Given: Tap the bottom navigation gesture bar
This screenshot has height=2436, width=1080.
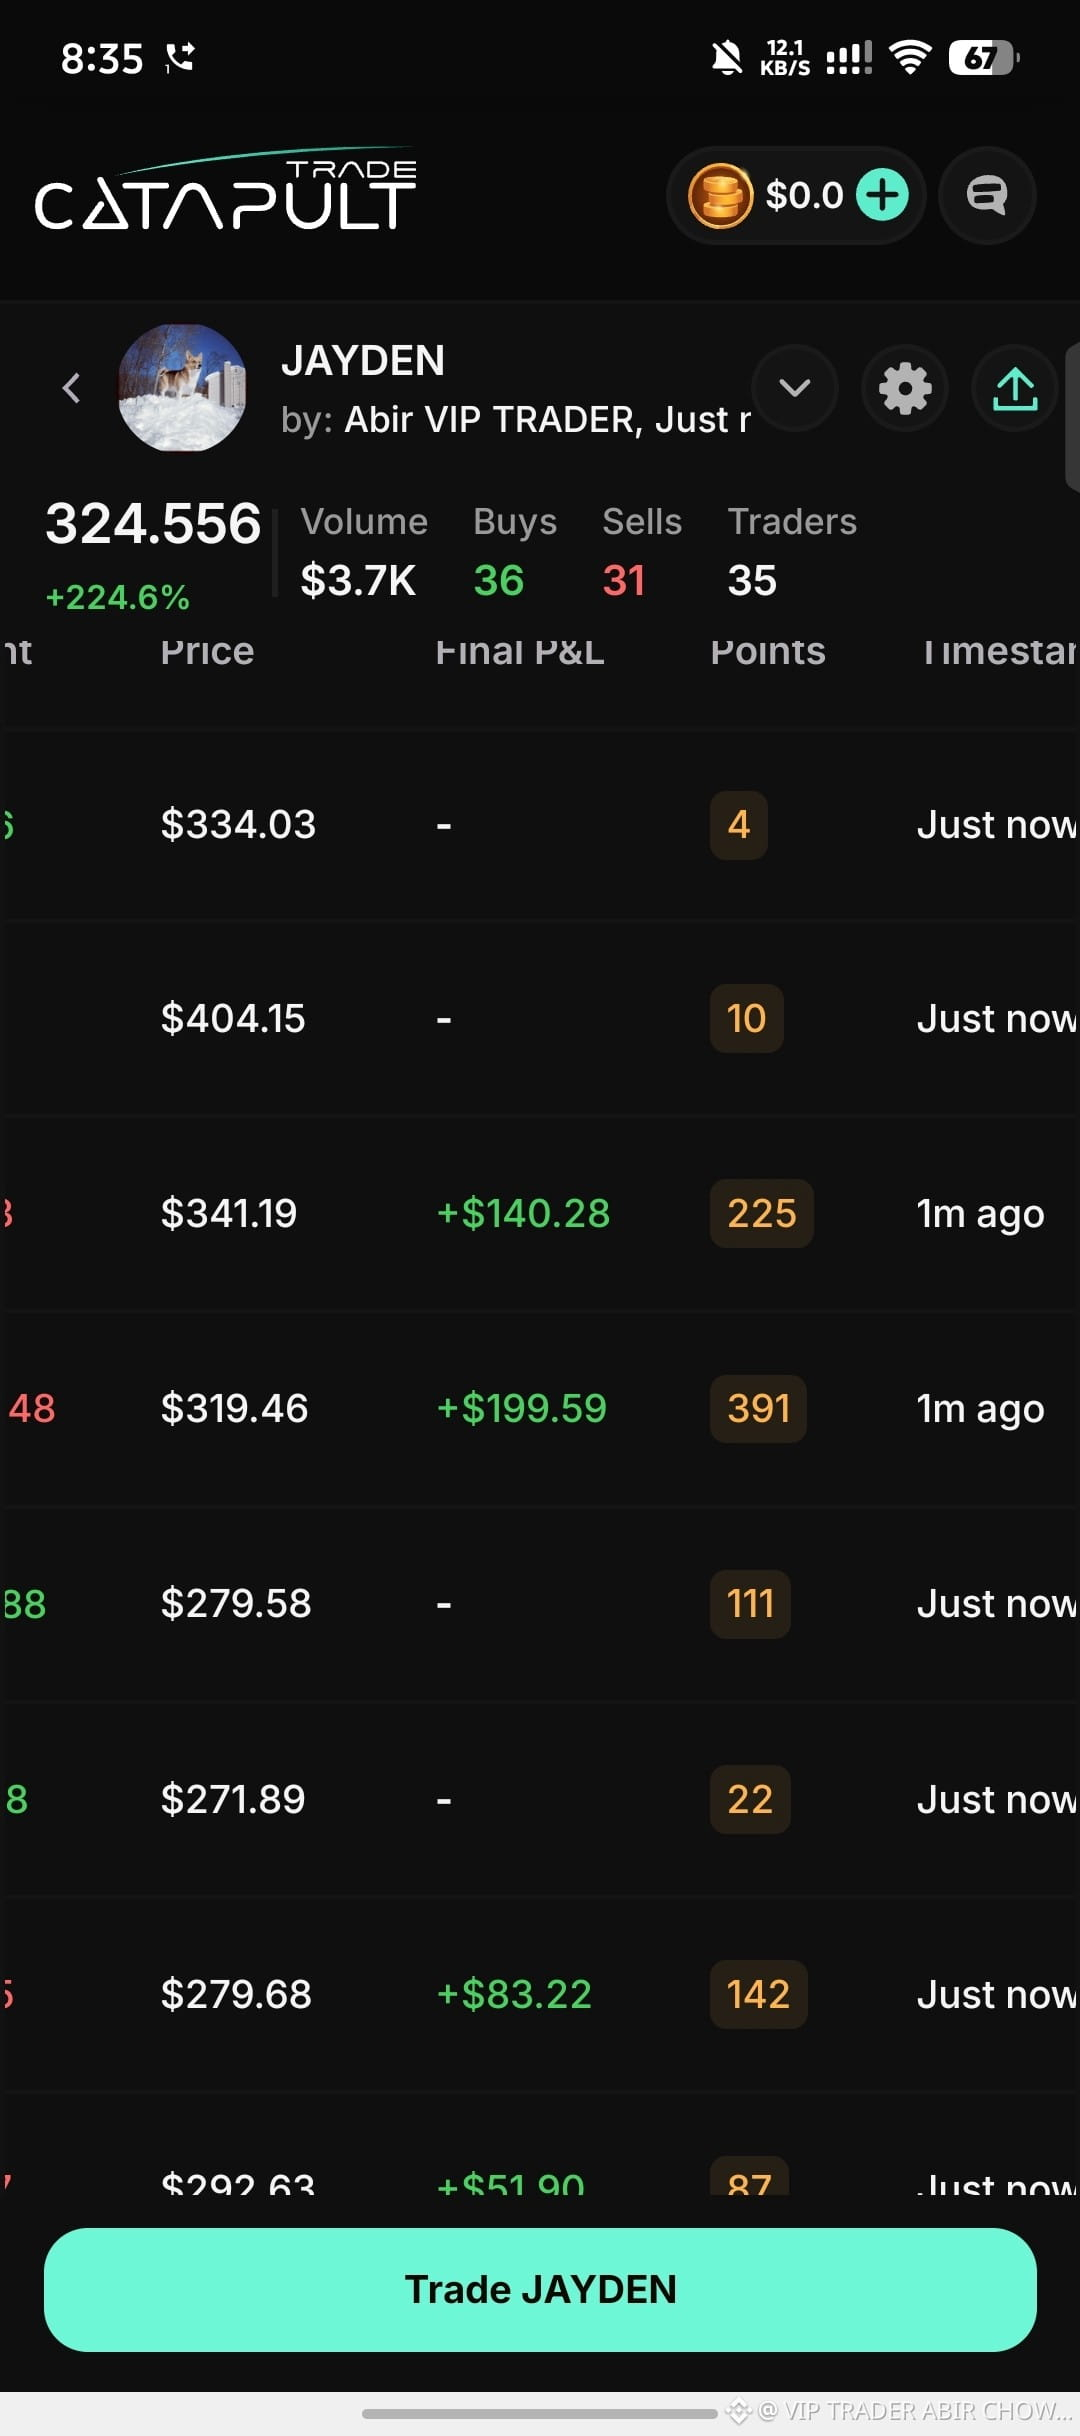Looking at the screenshot, I should point(540,2413).
